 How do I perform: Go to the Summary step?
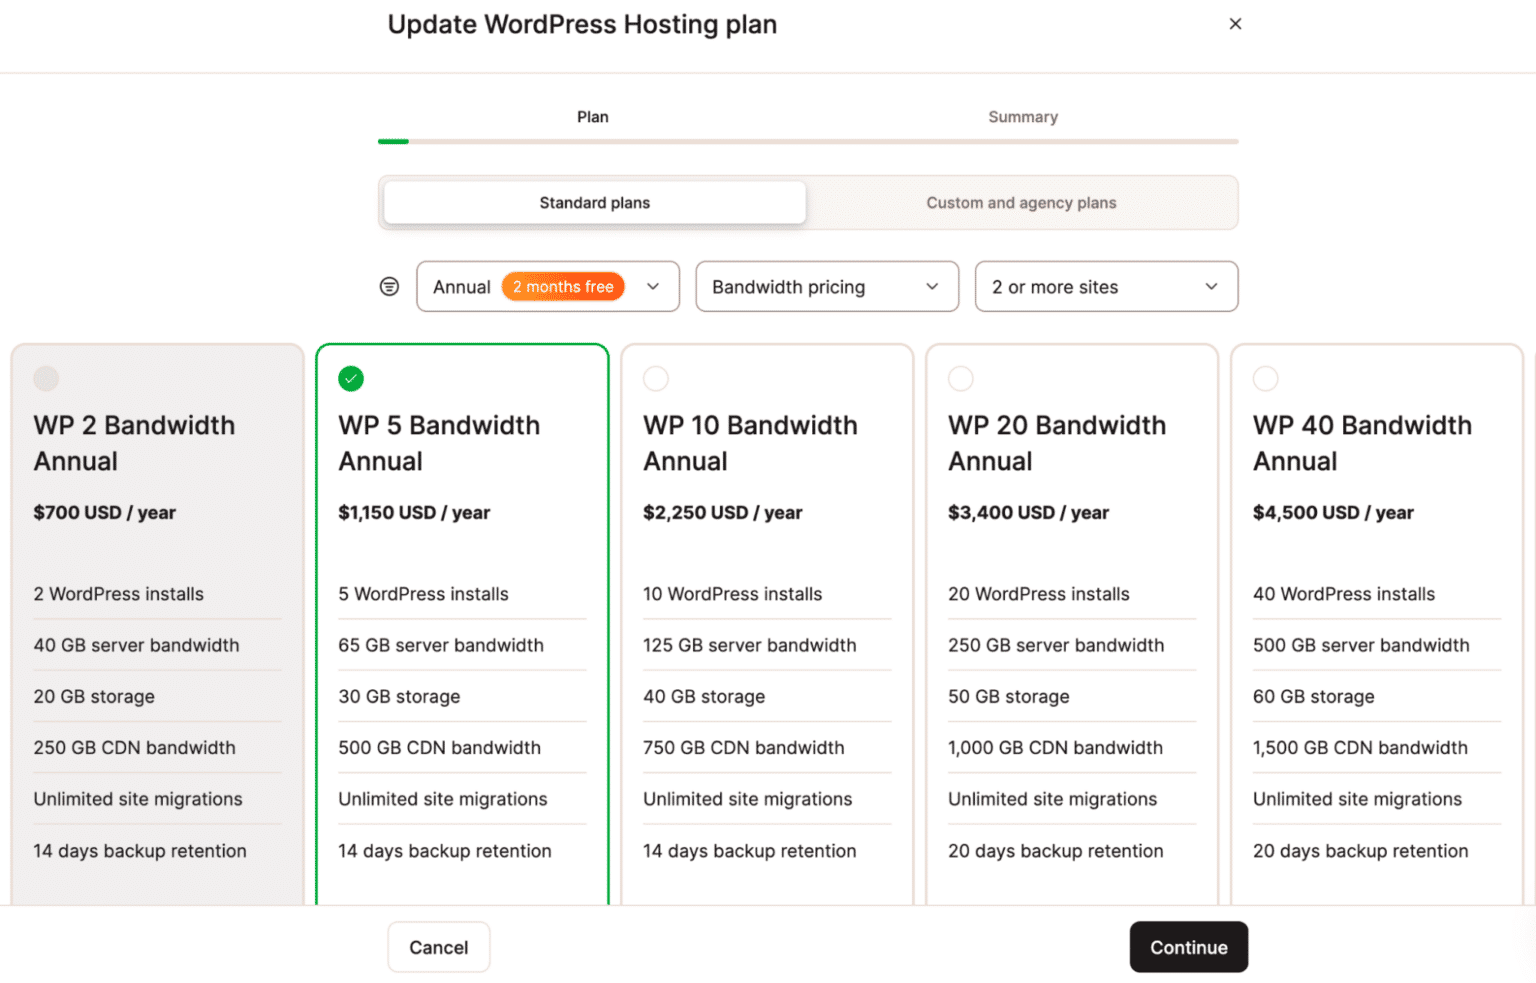(x=1023, y=116)
